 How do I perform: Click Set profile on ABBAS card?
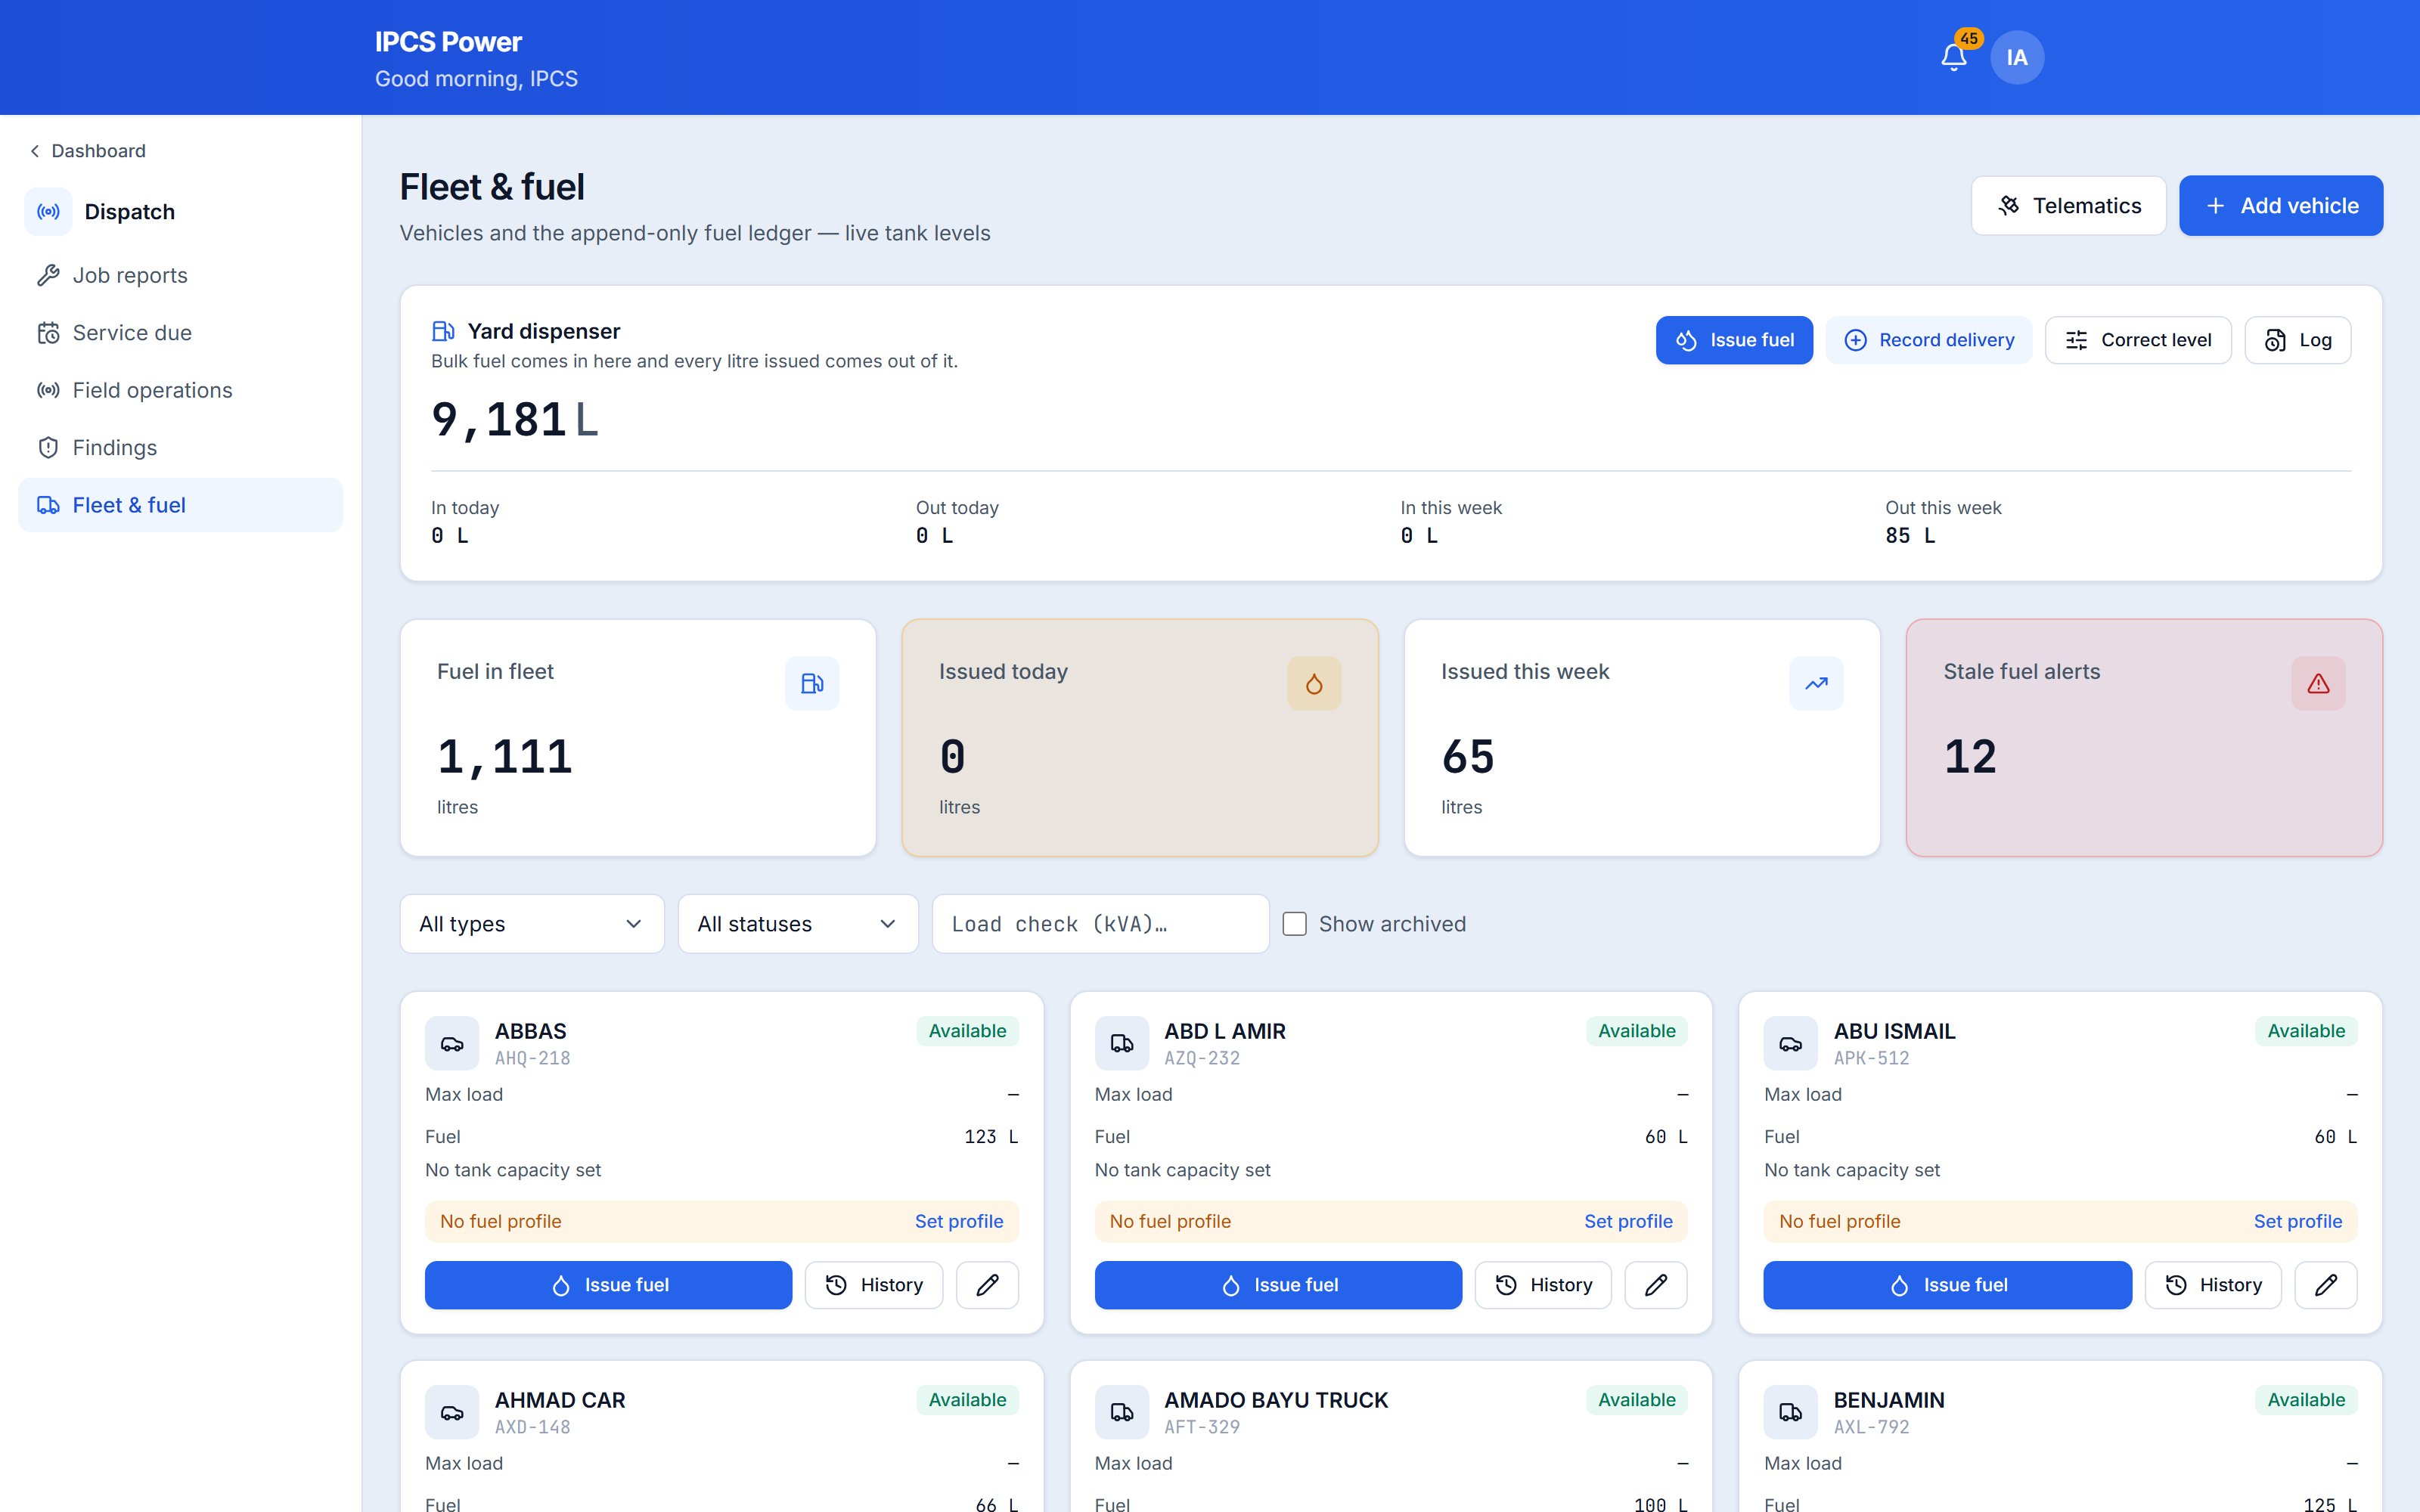click(958, 1221)
